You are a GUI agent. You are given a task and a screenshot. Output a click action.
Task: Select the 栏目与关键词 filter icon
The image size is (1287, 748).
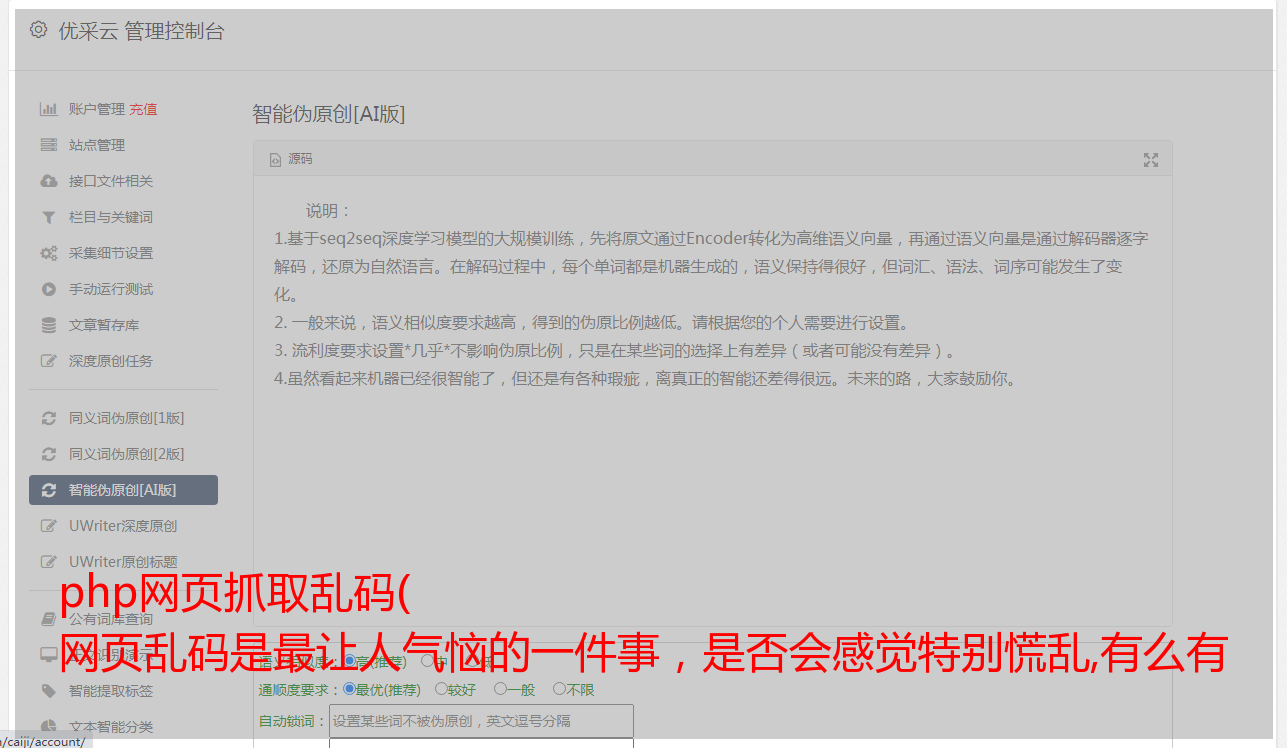(48, 217)
